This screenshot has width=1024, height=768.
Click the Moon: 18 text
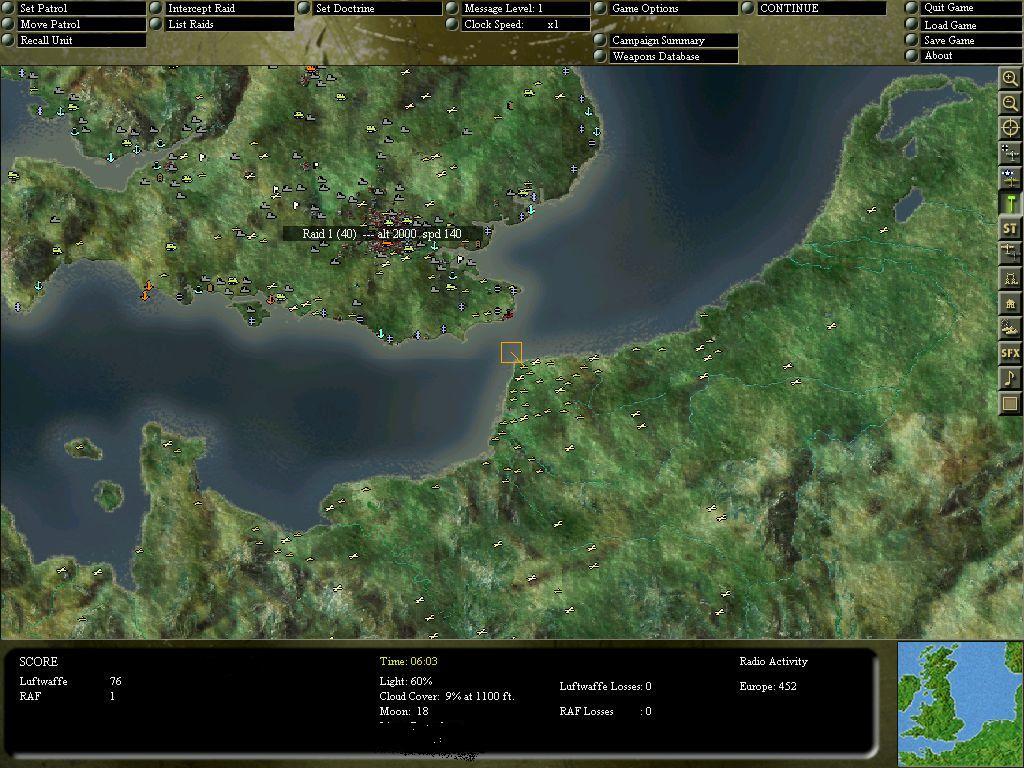(404, 711)
